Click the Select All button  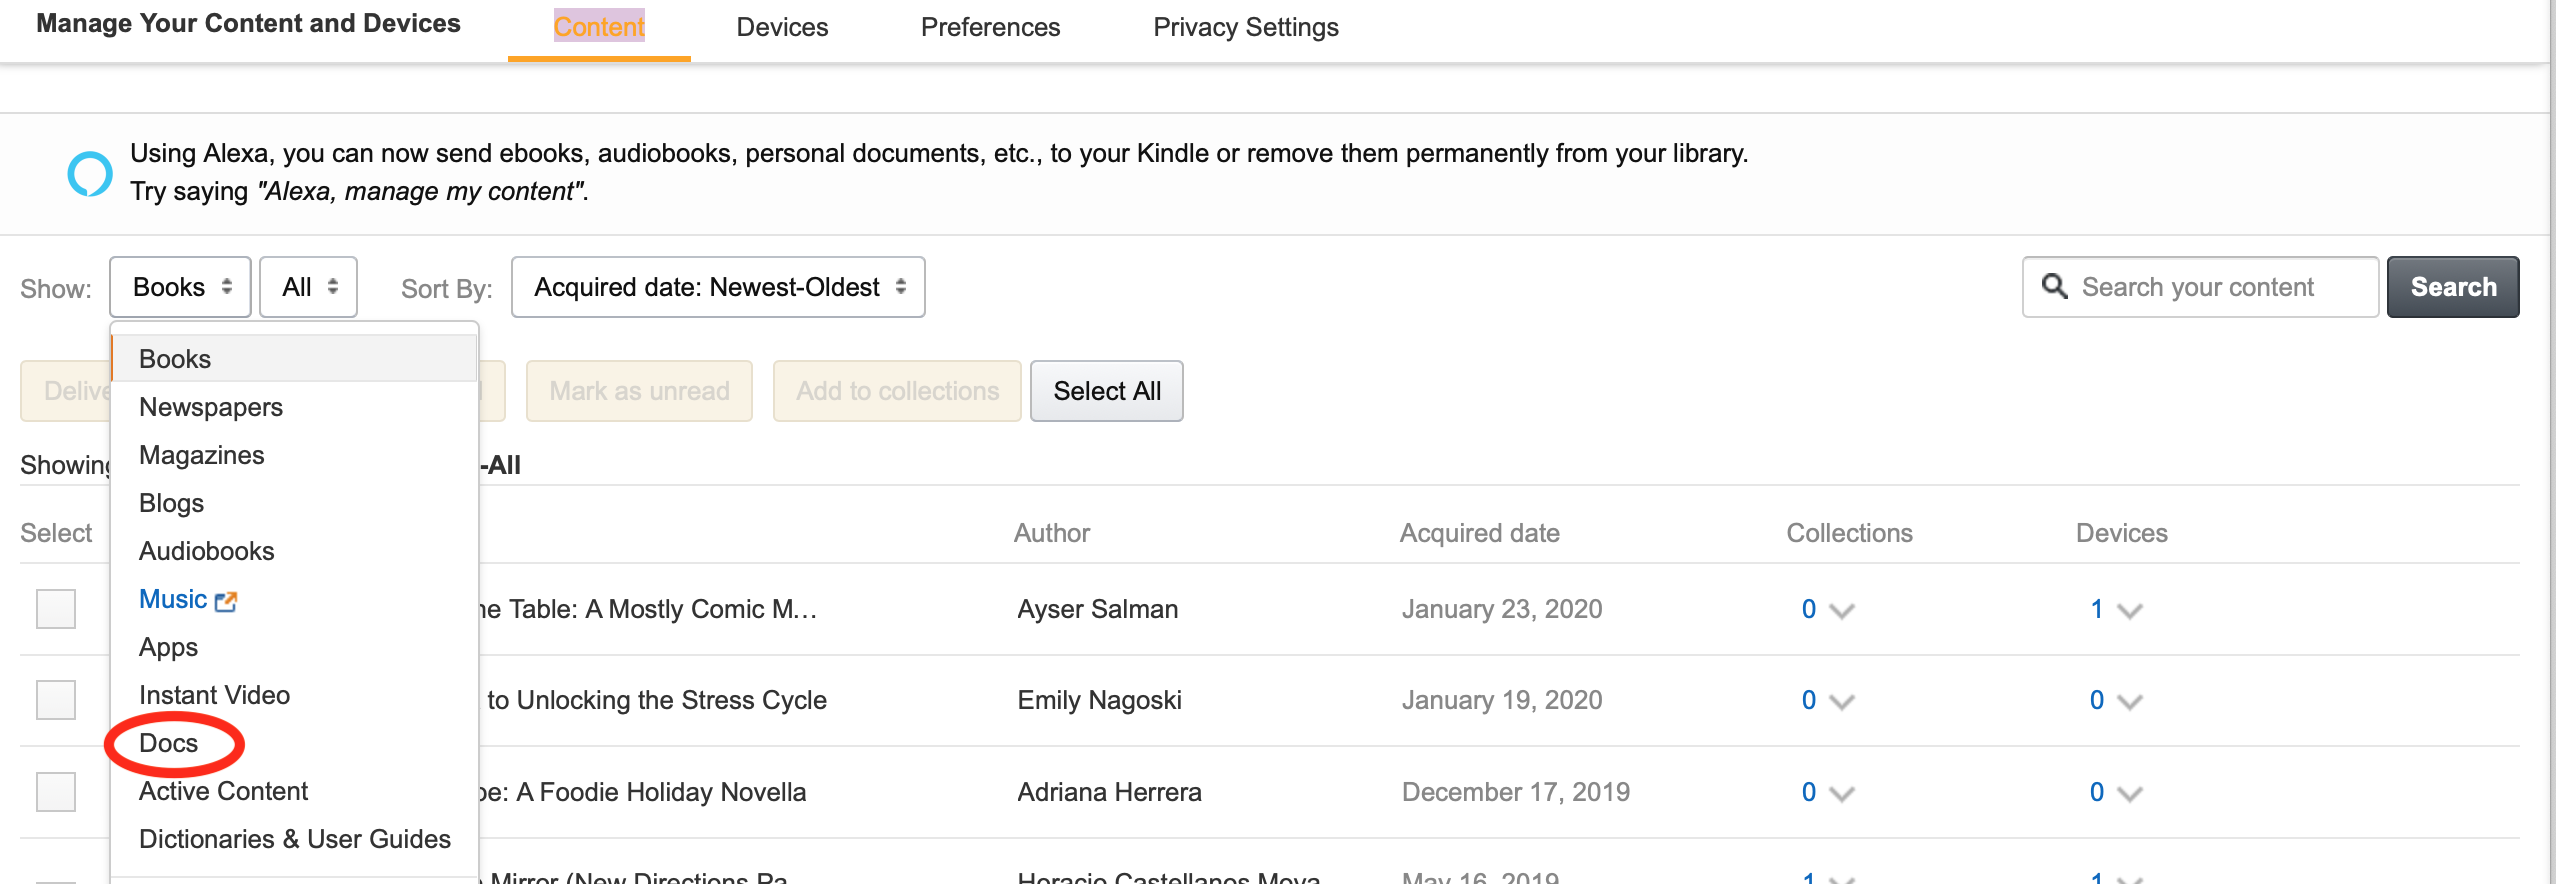pos(1106,391)
